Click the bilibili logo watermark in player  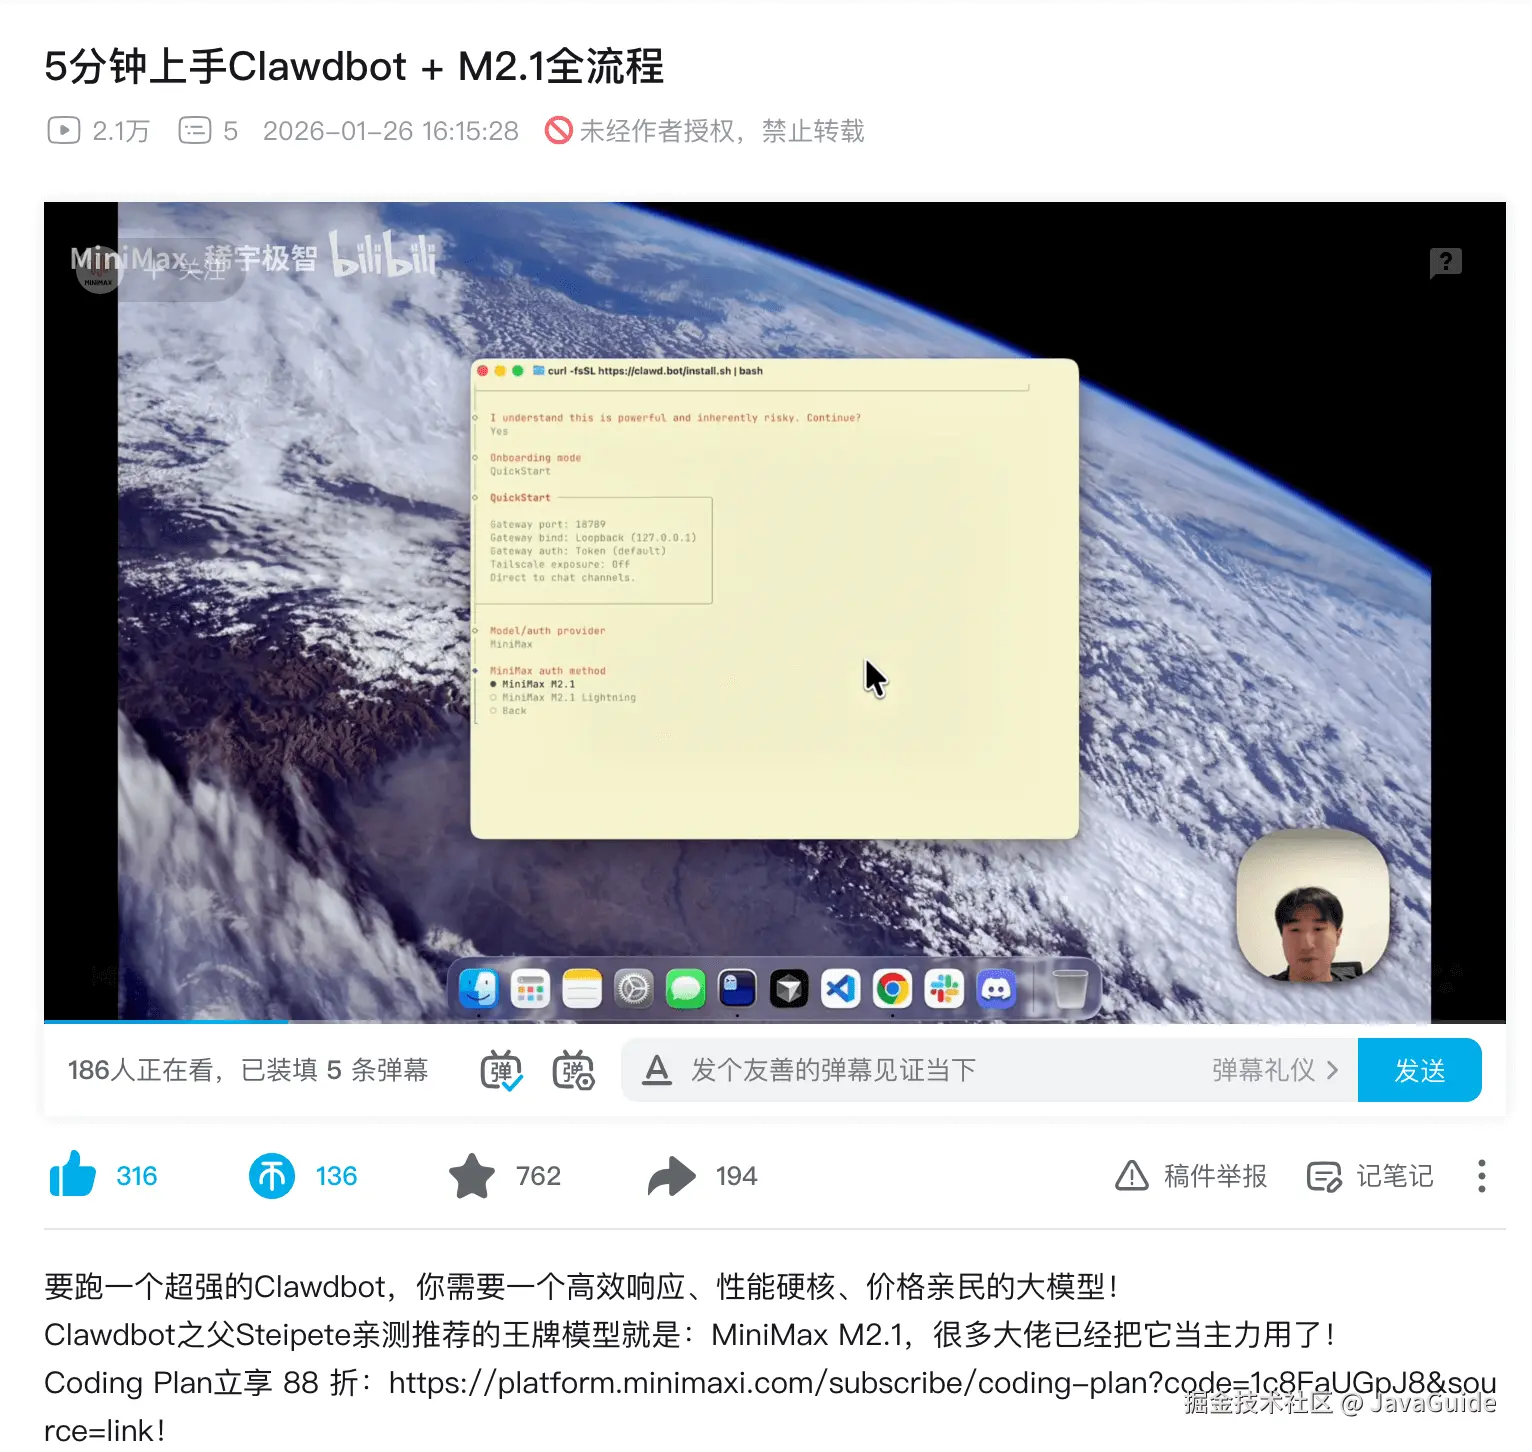[x=384, y=255]
